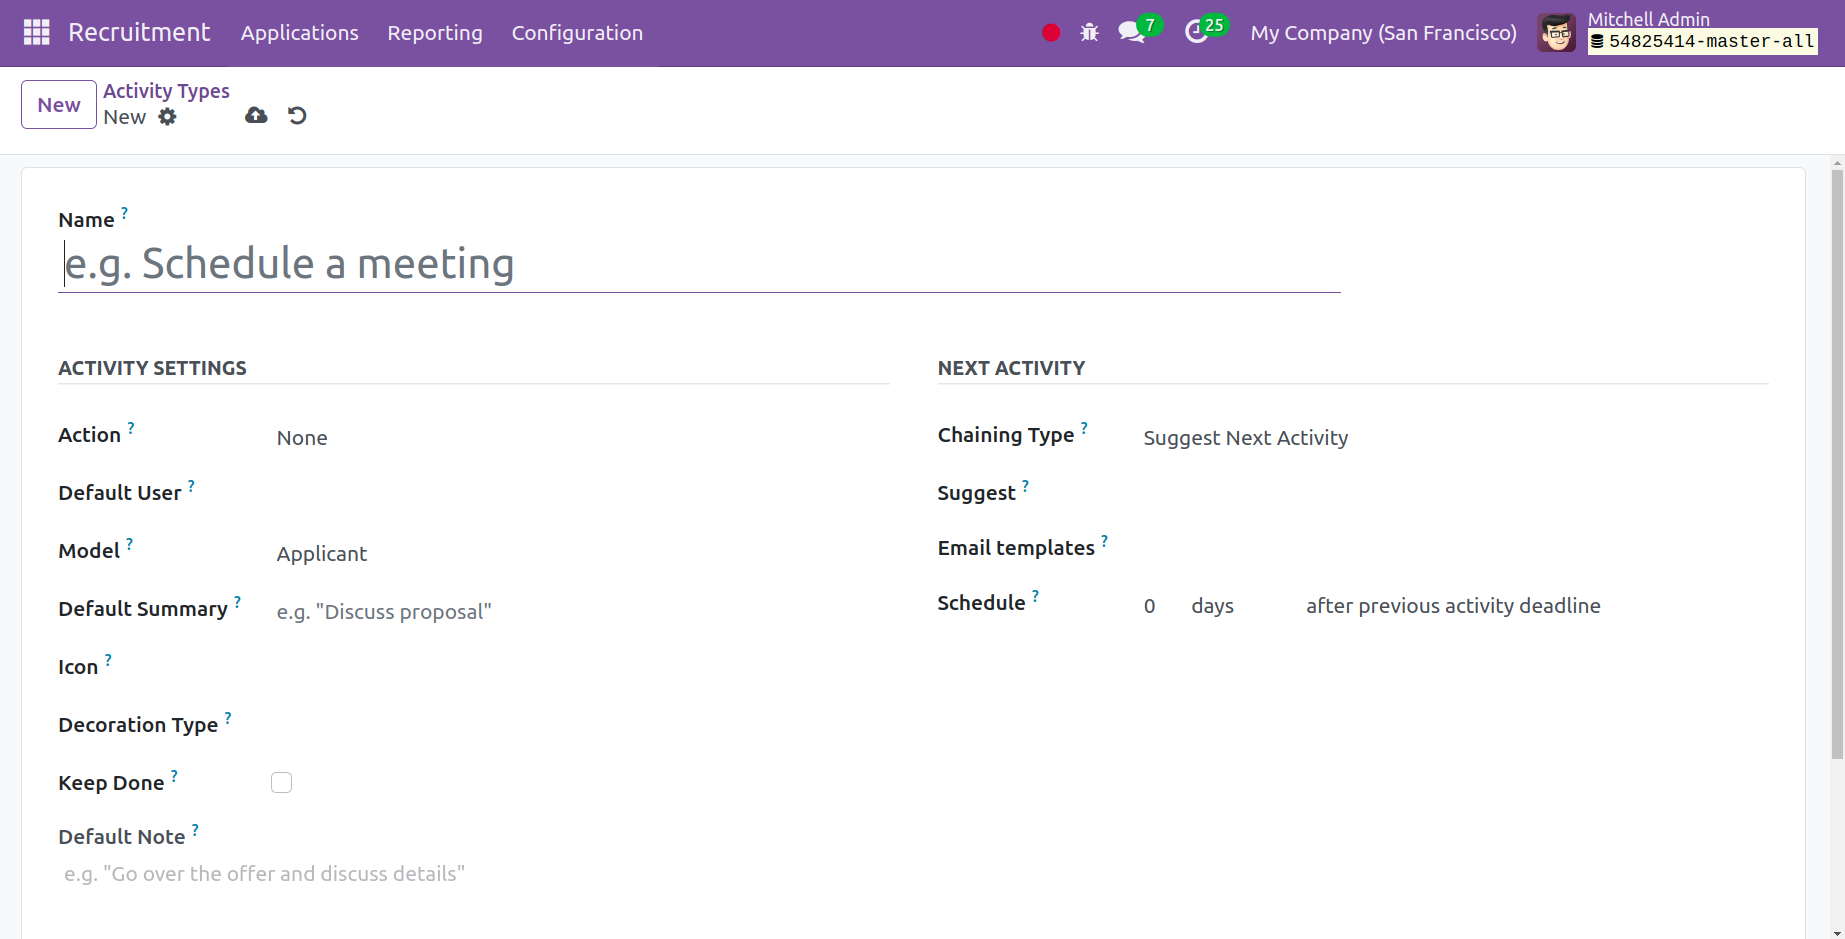1845x939 pixels.
Task: Show help tooltip next to Keep Done
Action: click(x=174, y=775)
